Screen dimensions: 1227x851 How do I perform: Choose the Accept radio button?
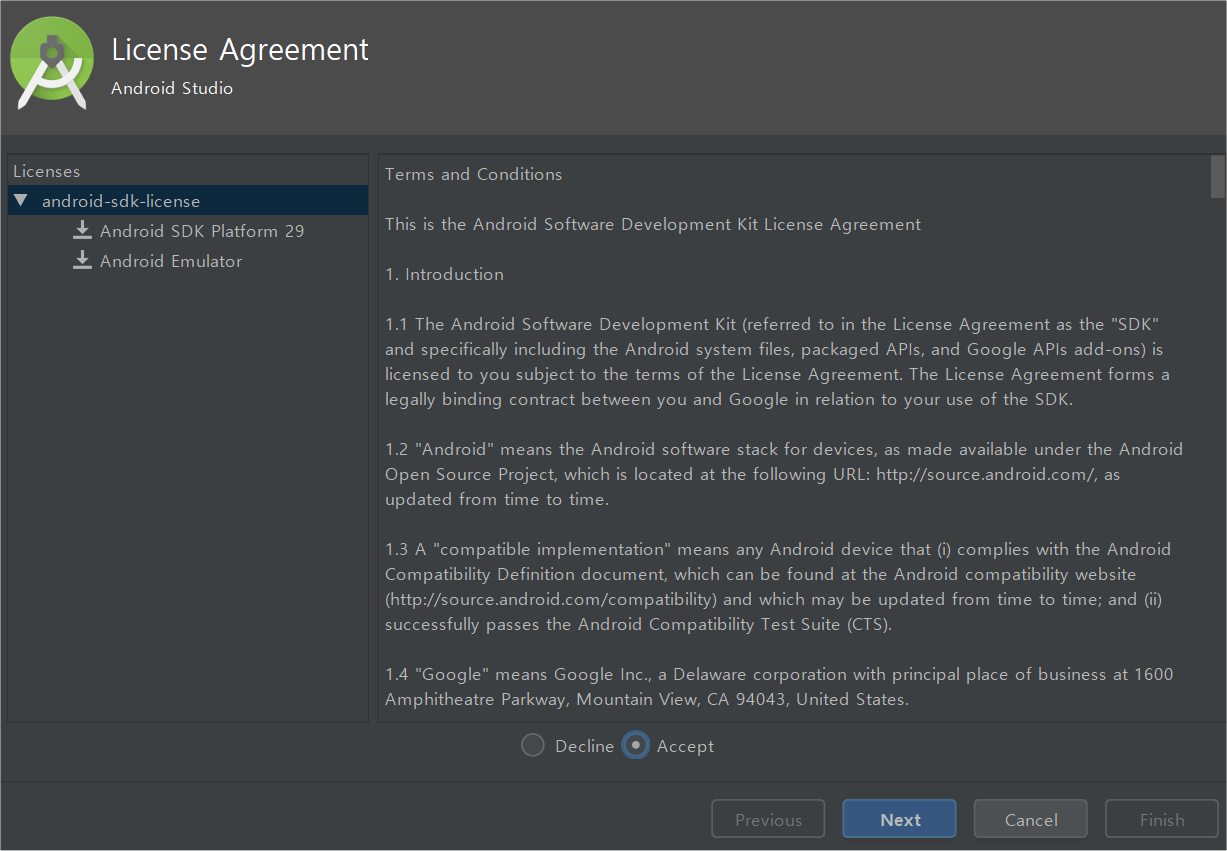click(x=635, y=746)
